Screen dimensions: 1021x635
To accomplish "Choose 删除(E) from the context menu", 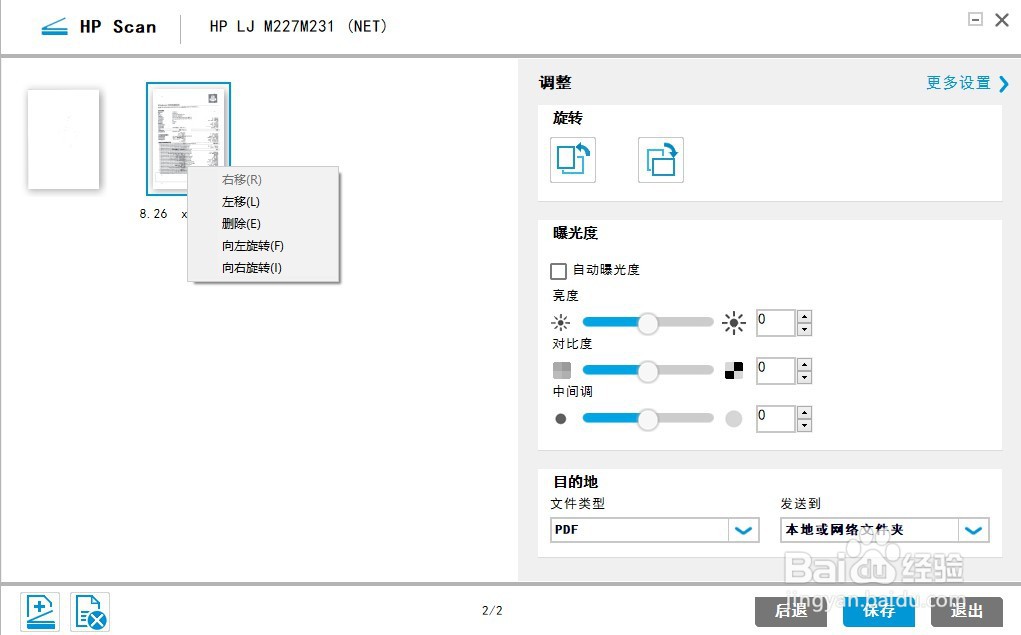I will (x=240, y=223).
